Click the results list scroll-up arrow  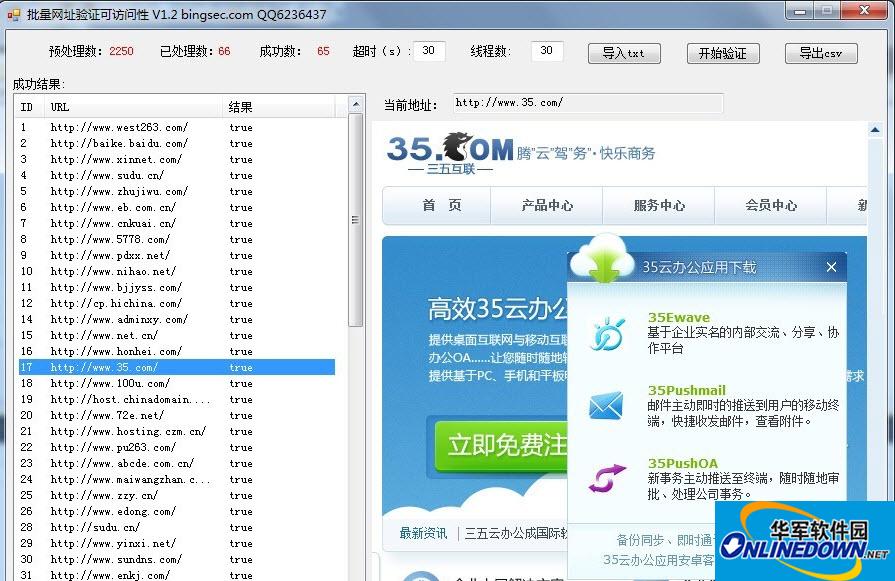click(x=356, y=104)
